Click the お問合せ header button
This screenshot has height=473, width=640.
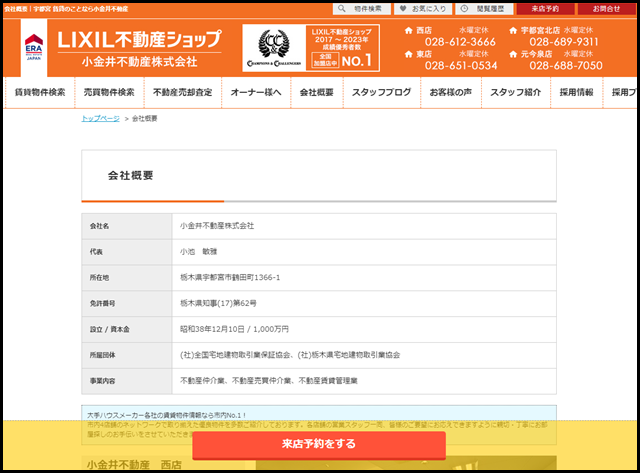pos(607,9)
